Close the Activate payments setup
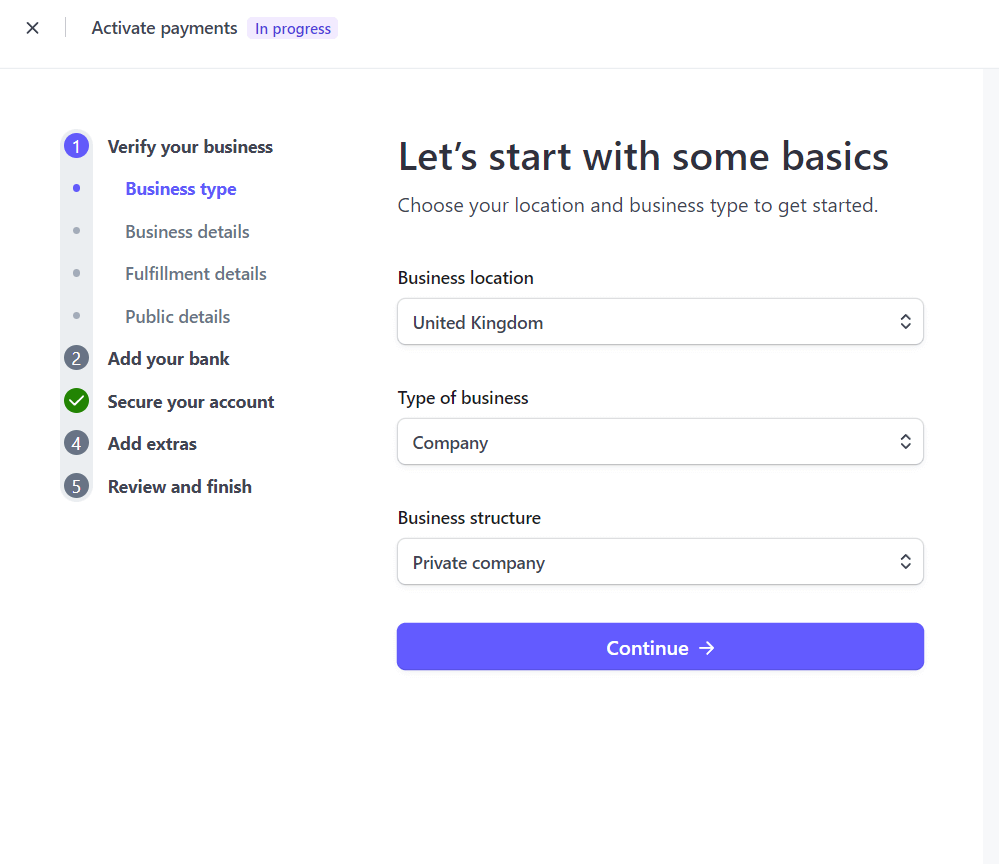The height and width of the screenshot is (864, 999). coord(33,28)
